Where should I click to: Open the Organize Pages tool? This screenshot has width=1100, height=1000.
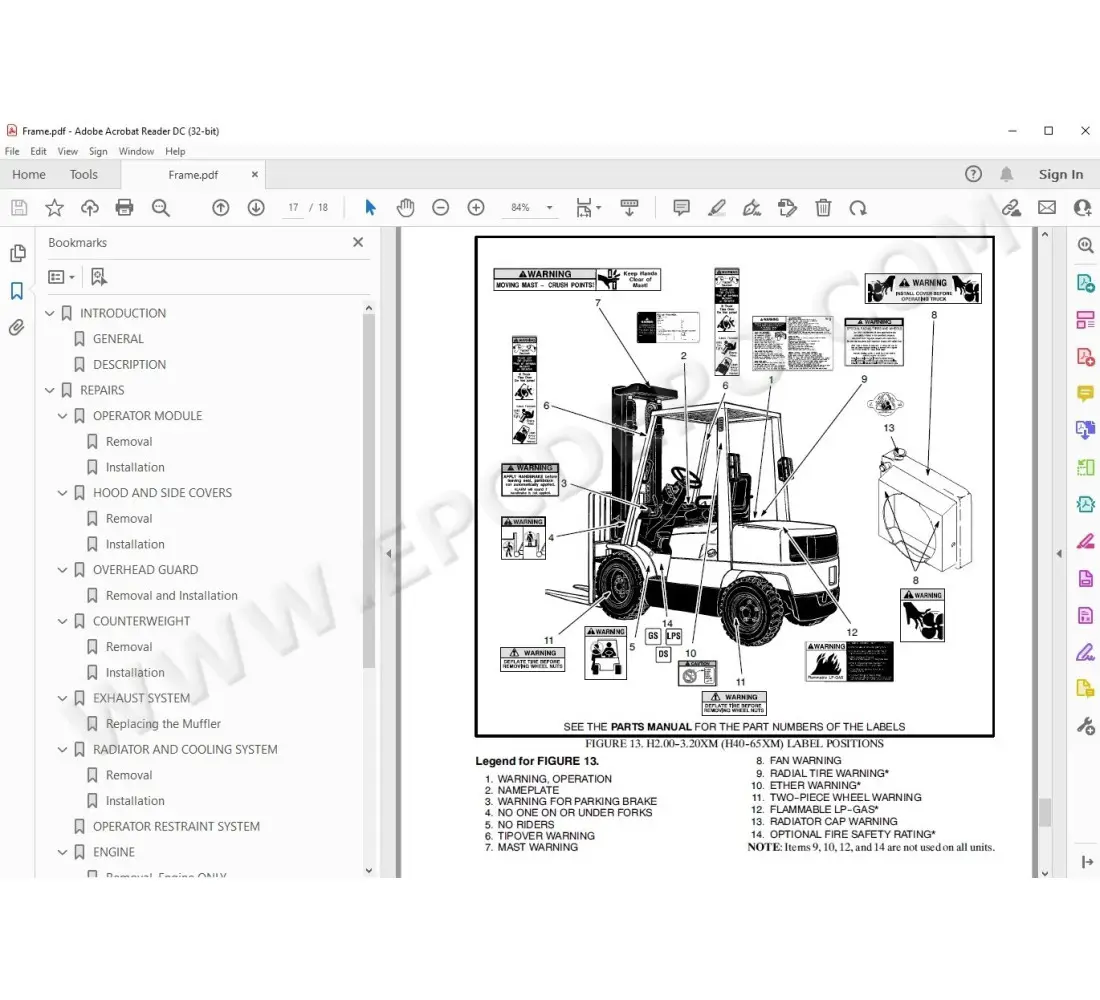tap(1085, 319)
